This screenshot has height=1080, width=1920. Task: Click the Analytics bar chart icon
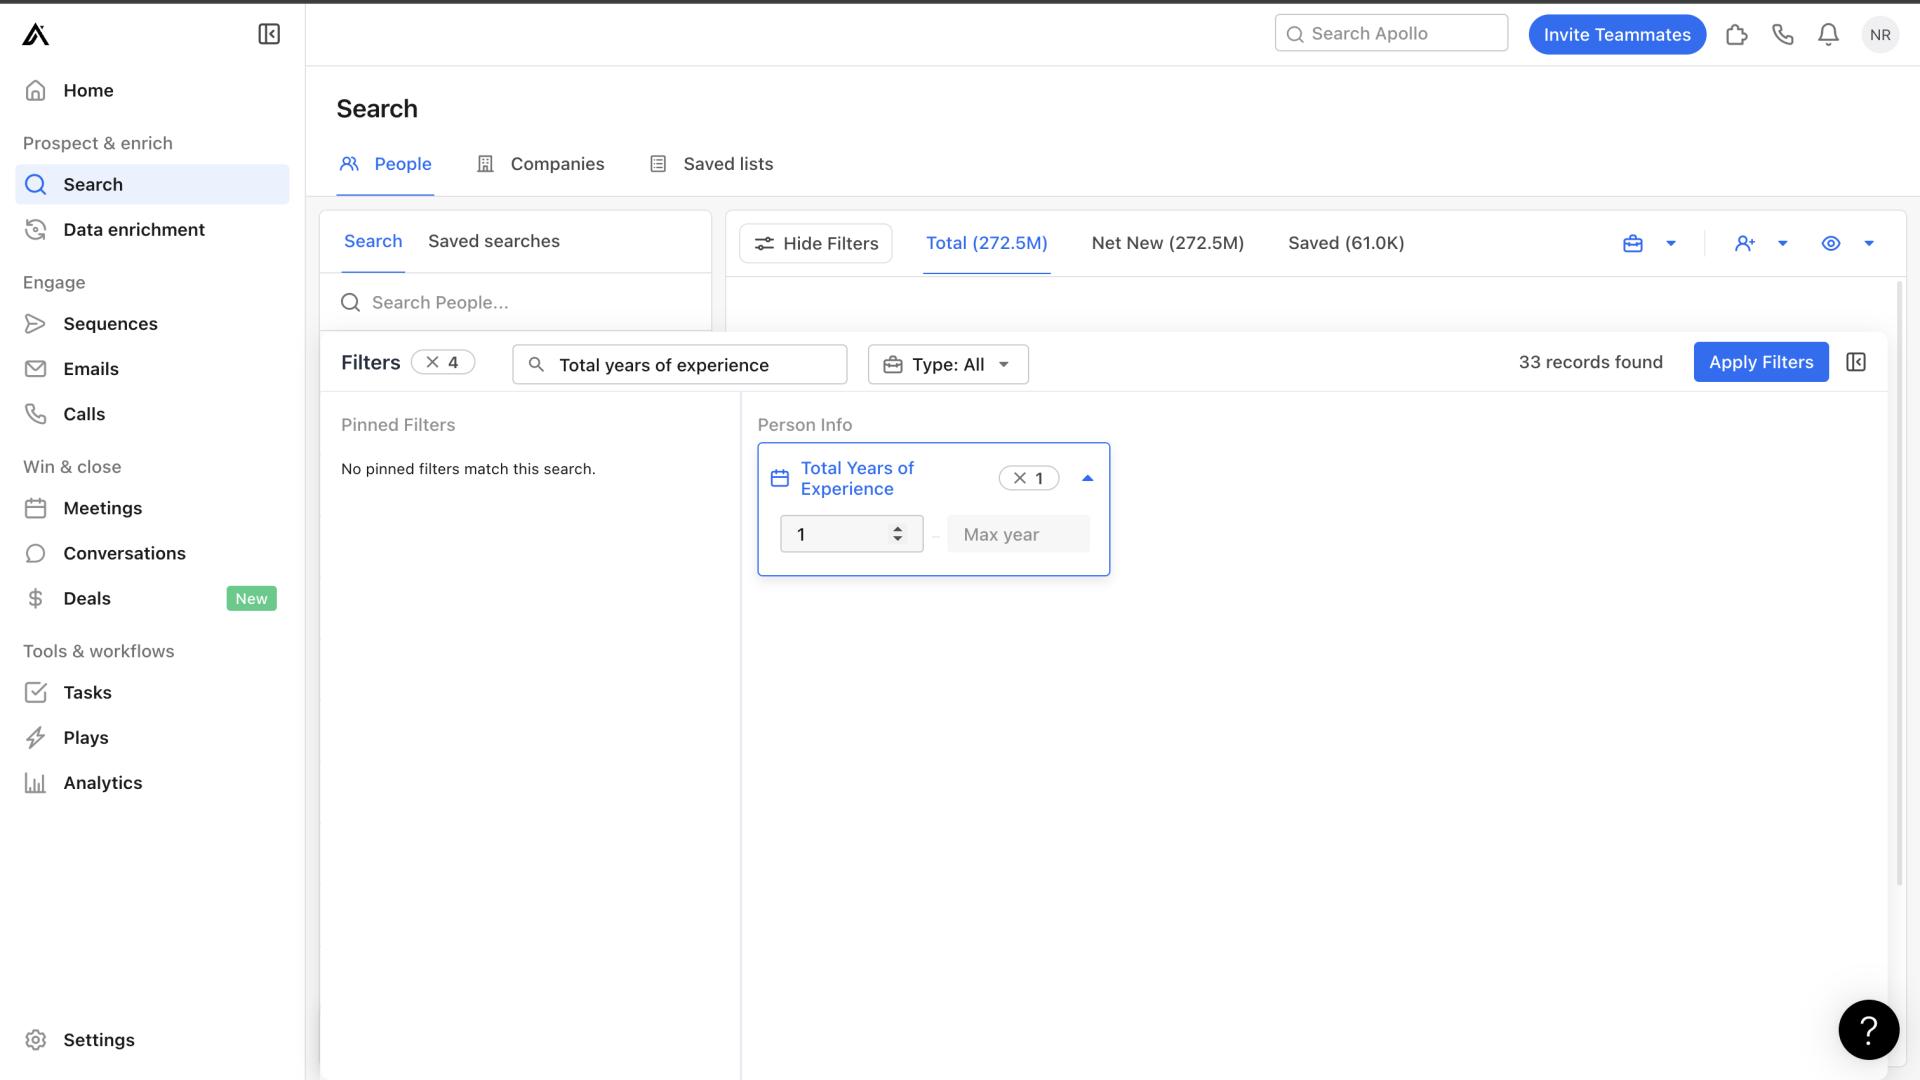pos(34,782)
